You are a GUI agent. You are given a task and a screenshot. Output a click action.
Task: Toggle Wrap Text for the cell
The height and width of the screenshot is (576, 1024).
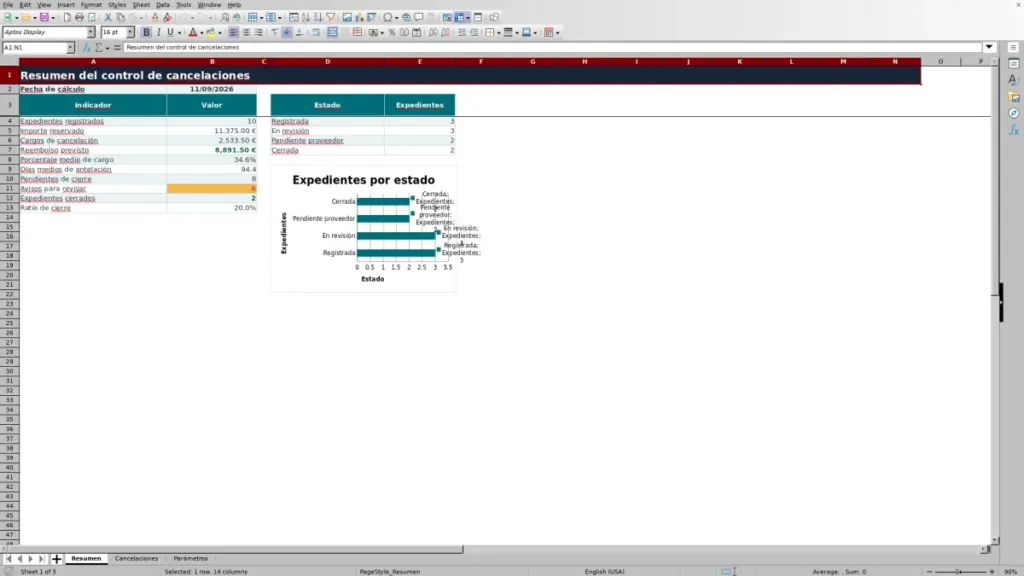[x=316, y=33]
